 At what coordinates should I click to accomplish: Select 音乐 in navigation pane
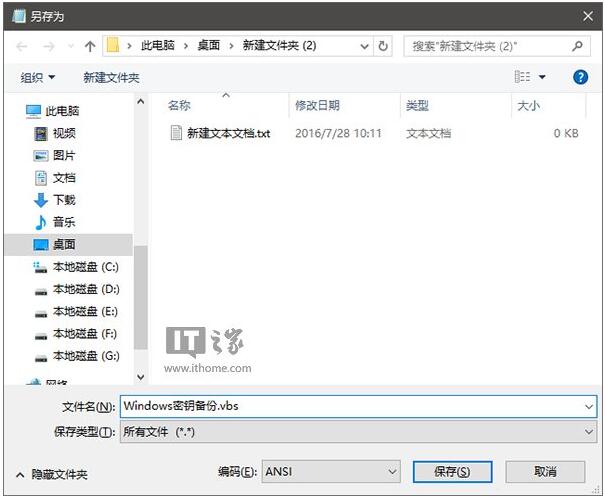(63, 222)
